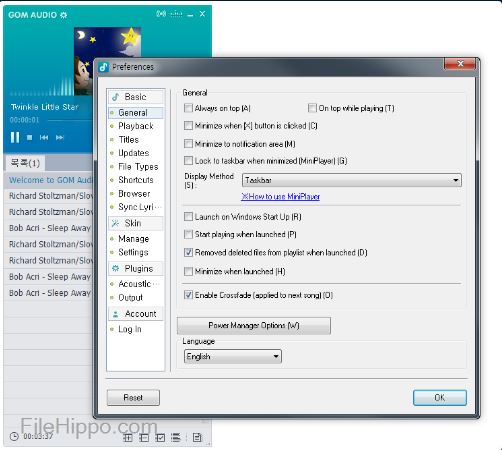502x450 pixels.
Task: Click 'Twinkle Little Star' song title text
Action: pos(45,107)
